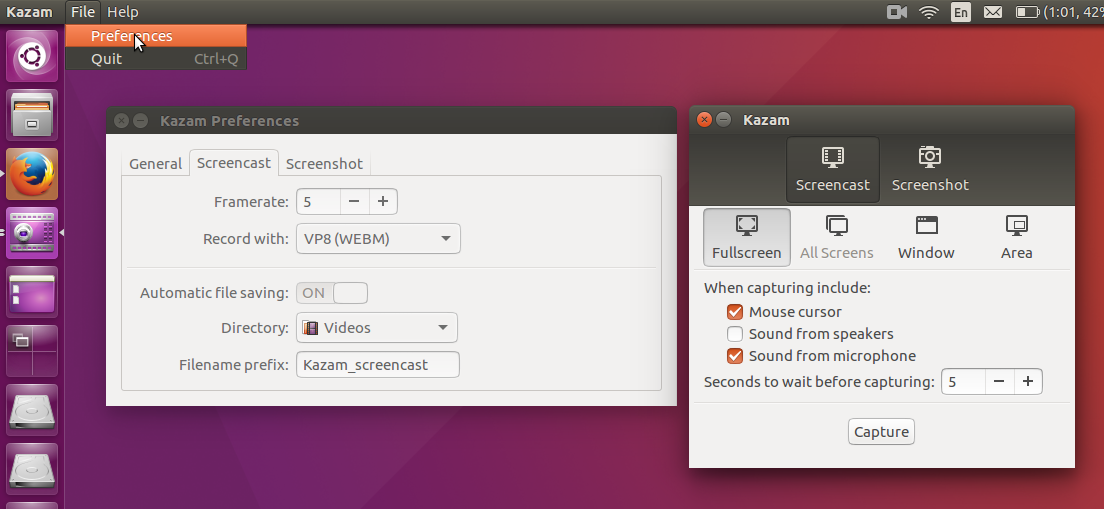
Task: Click the Capture button
Action: 882,432
